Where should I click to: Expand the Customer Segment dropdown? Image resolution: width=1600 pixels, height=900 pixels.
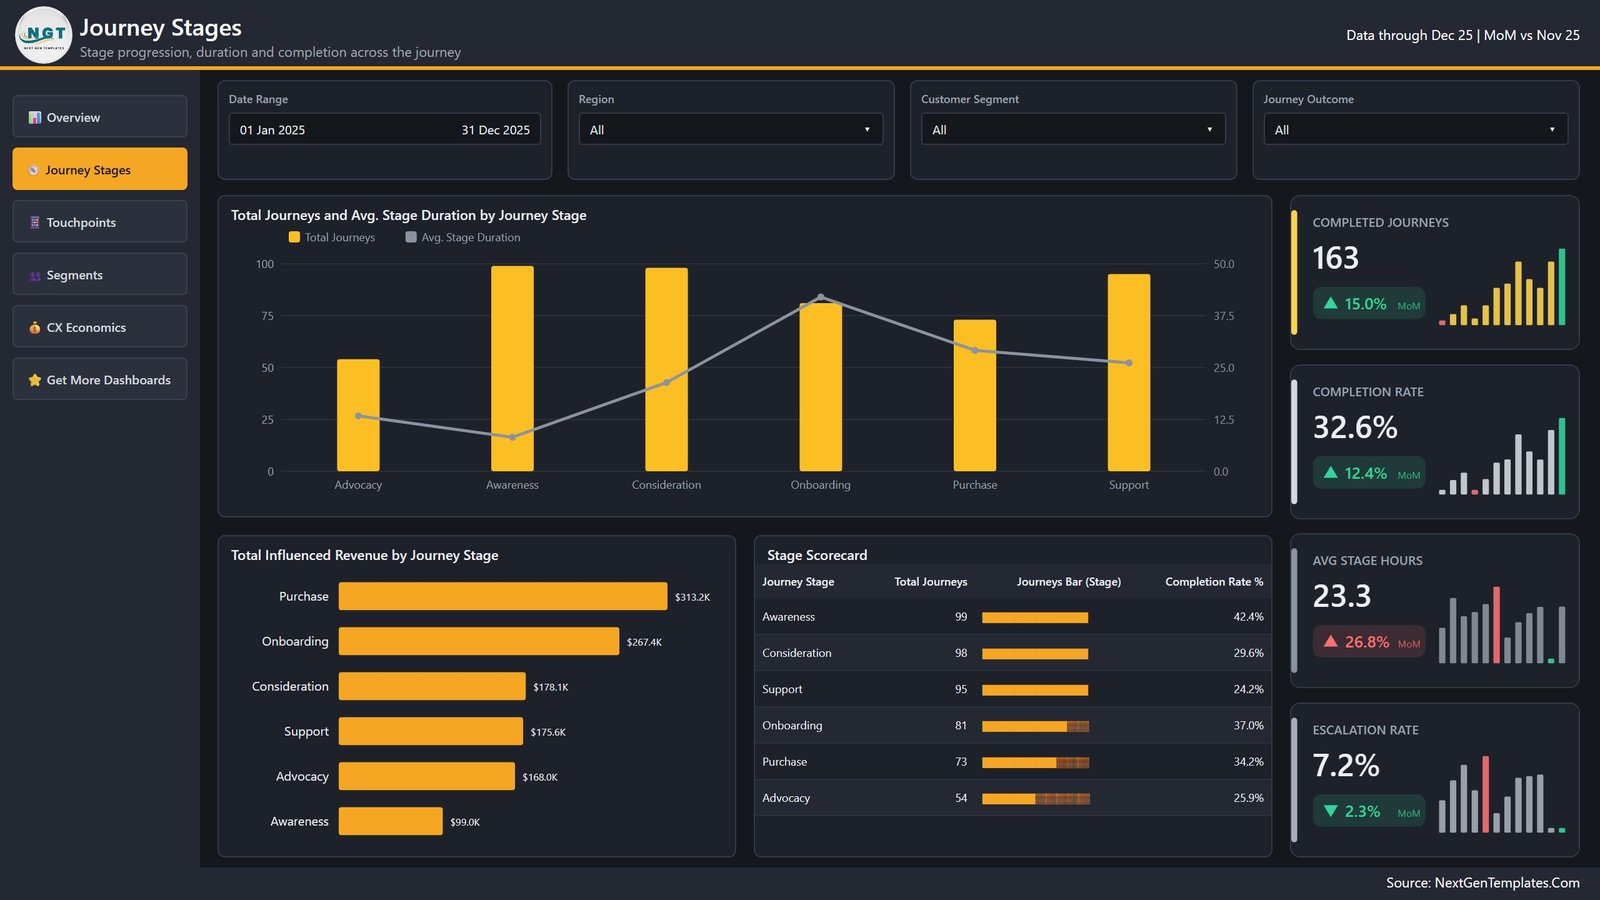coord(1073,129)
